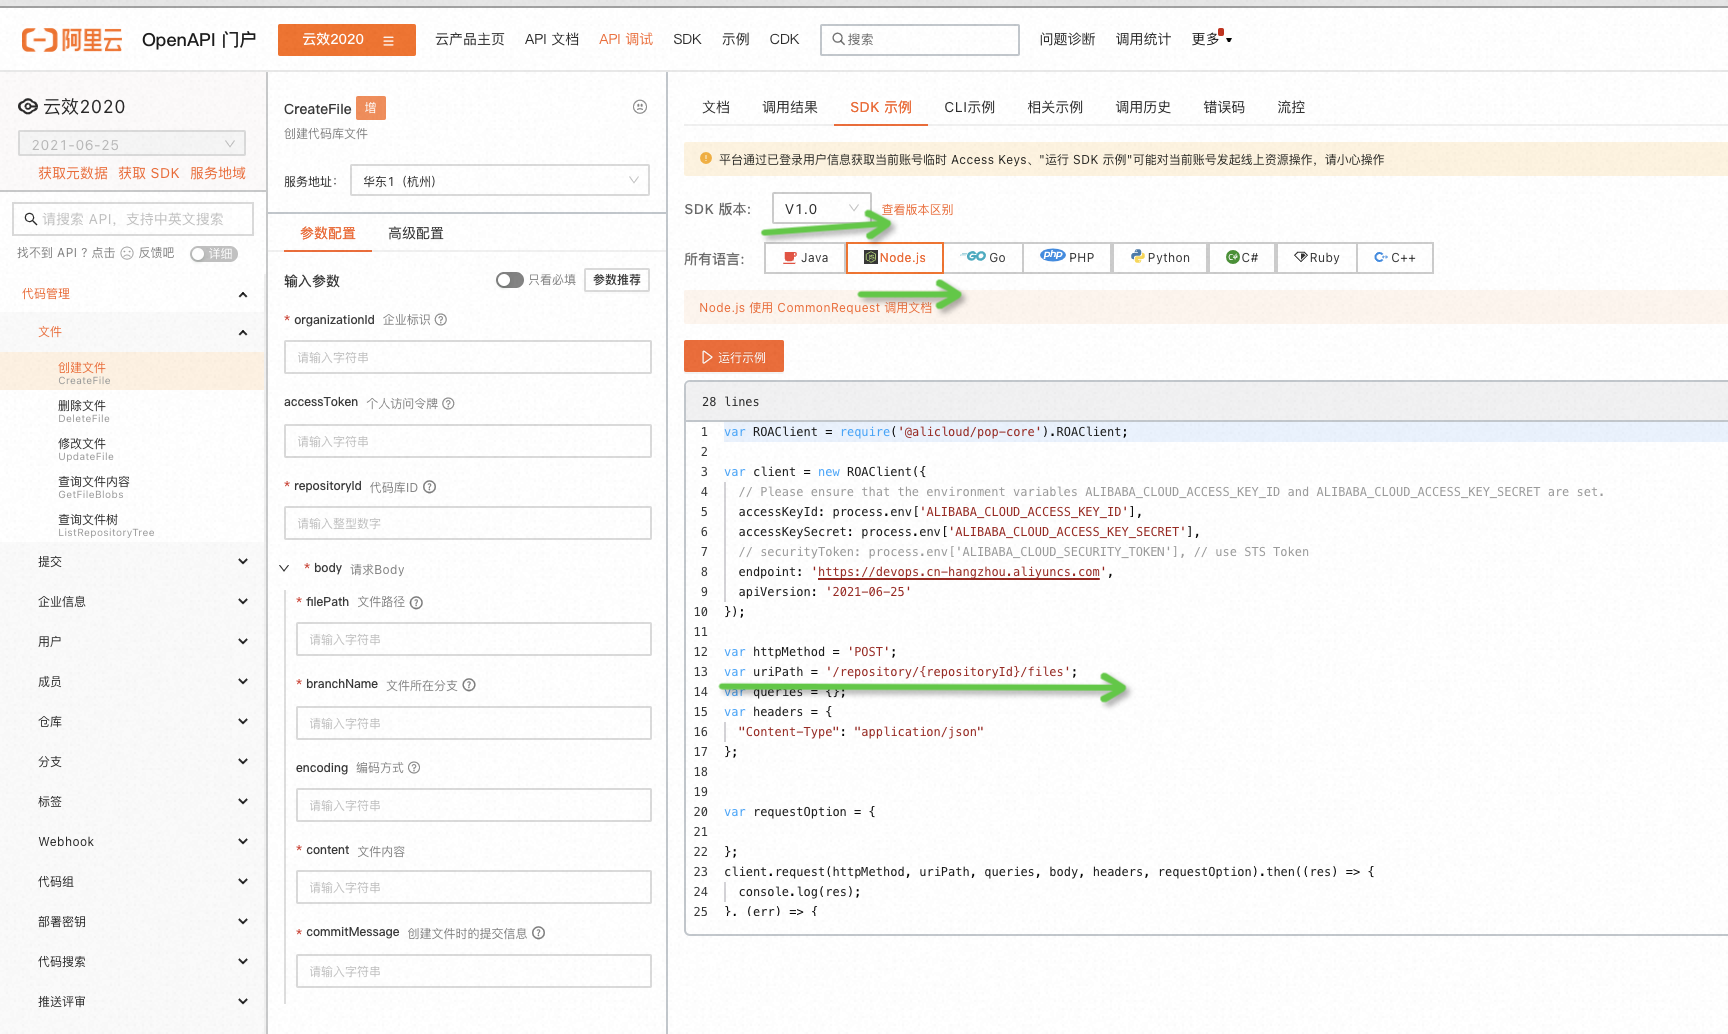Open 云产品主页 in top navigation
This screenshot has width=1728, height=1034.
click(470, 39)
